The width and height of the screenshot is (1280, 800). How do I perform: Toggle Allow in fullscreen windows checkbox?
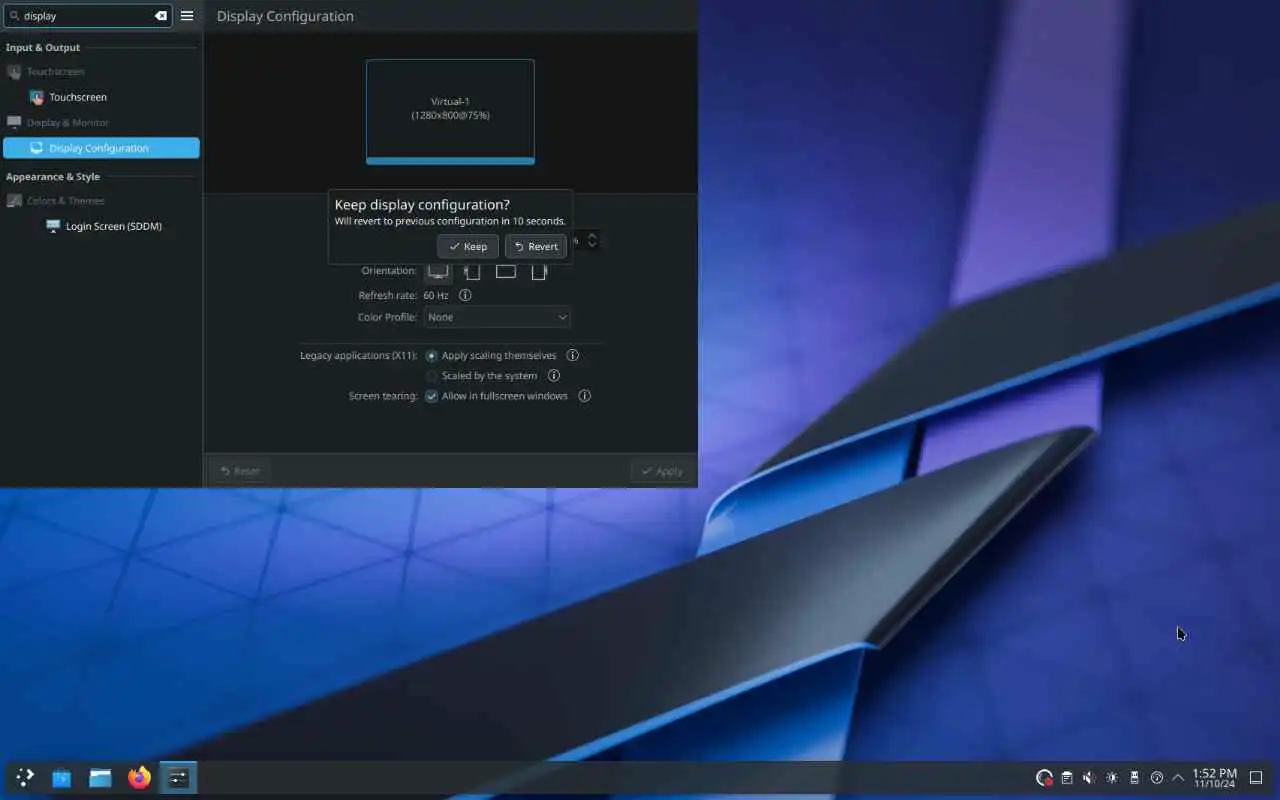tap(497, 396)
